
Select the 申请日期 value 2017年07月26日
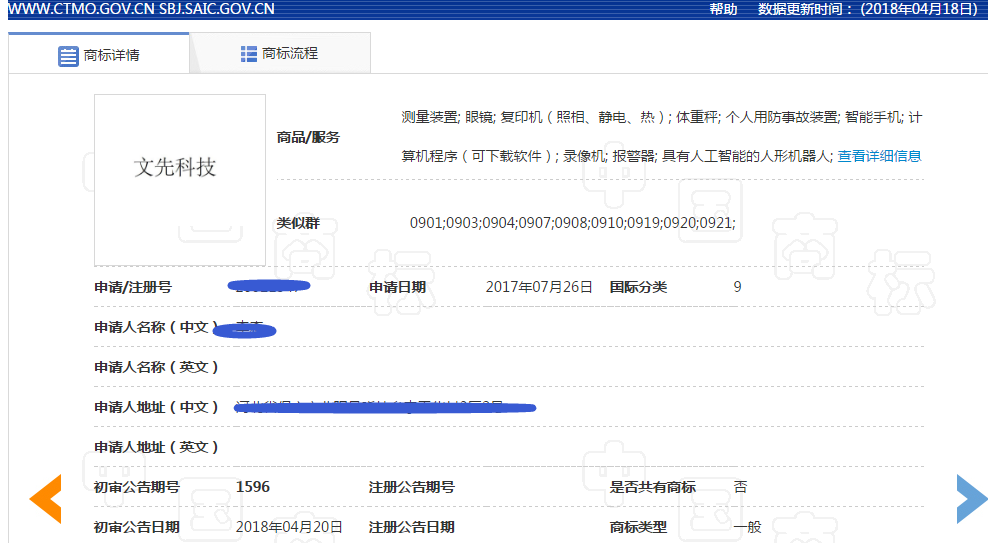coord(539,287)
